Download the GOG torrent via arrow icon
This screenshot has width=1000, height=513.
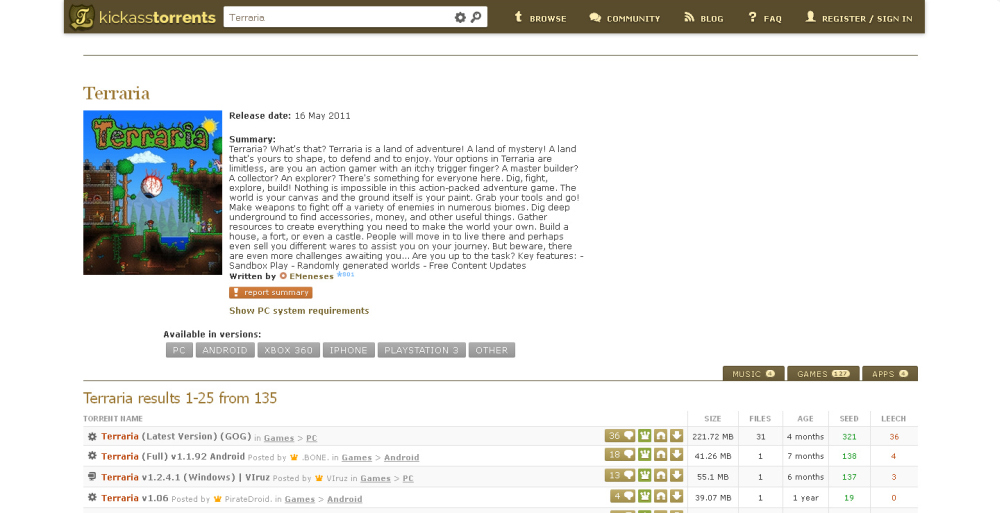(x=677, y=436)
